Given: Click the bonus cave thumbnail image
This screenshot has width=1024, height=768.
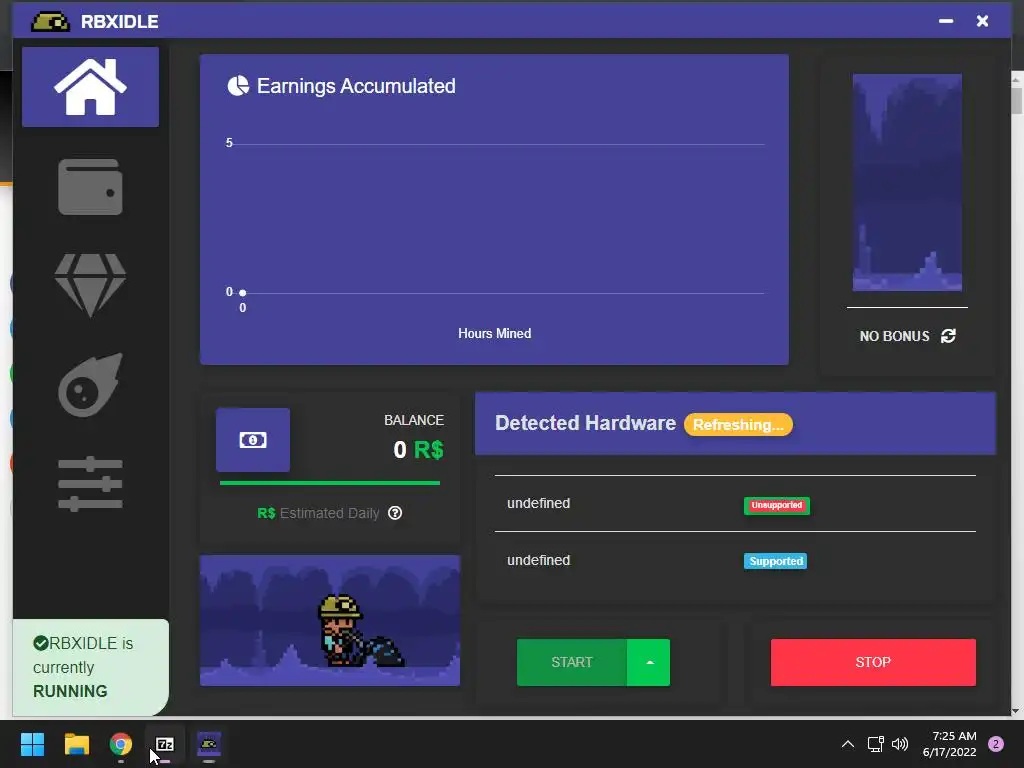Looking at the screenshot, I should tap(907, 182).
